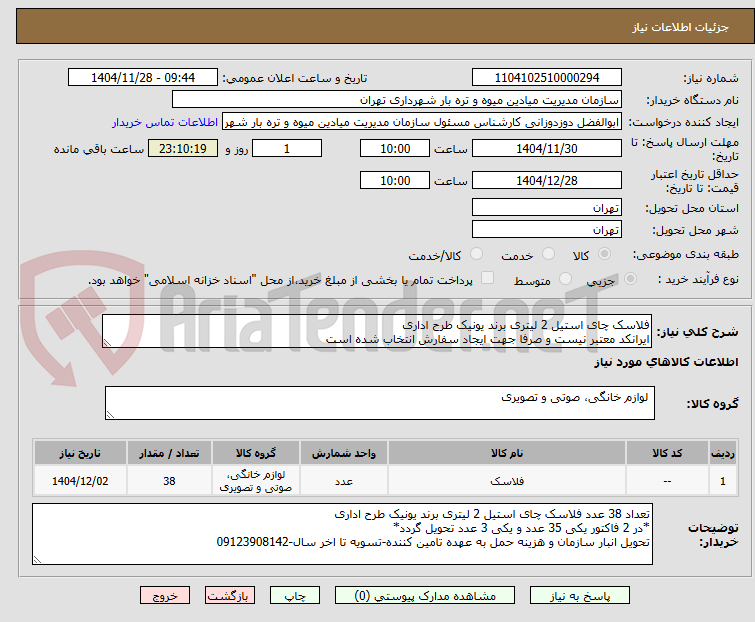Click the price validity date 1404/12/28

click(547, 181)
